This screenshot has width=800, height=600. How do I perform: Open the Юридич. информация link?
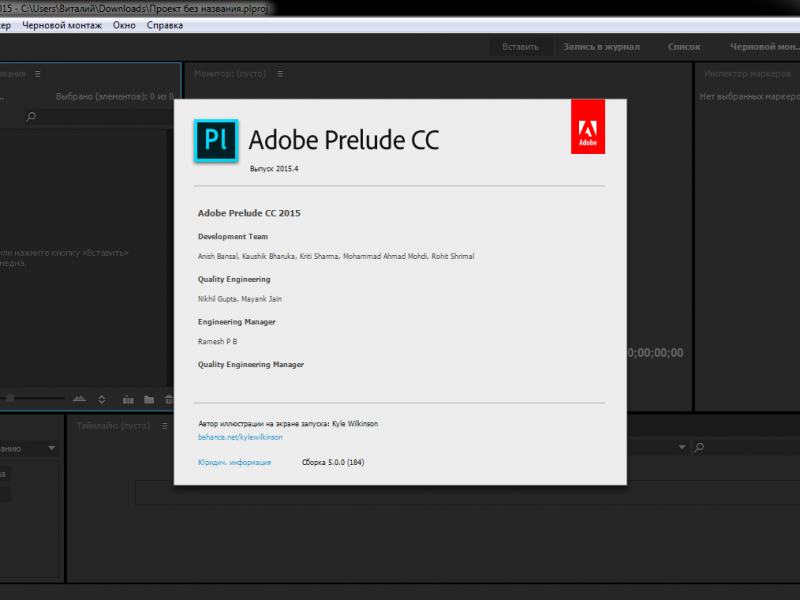pyautogui.click(x=235, y=463)
